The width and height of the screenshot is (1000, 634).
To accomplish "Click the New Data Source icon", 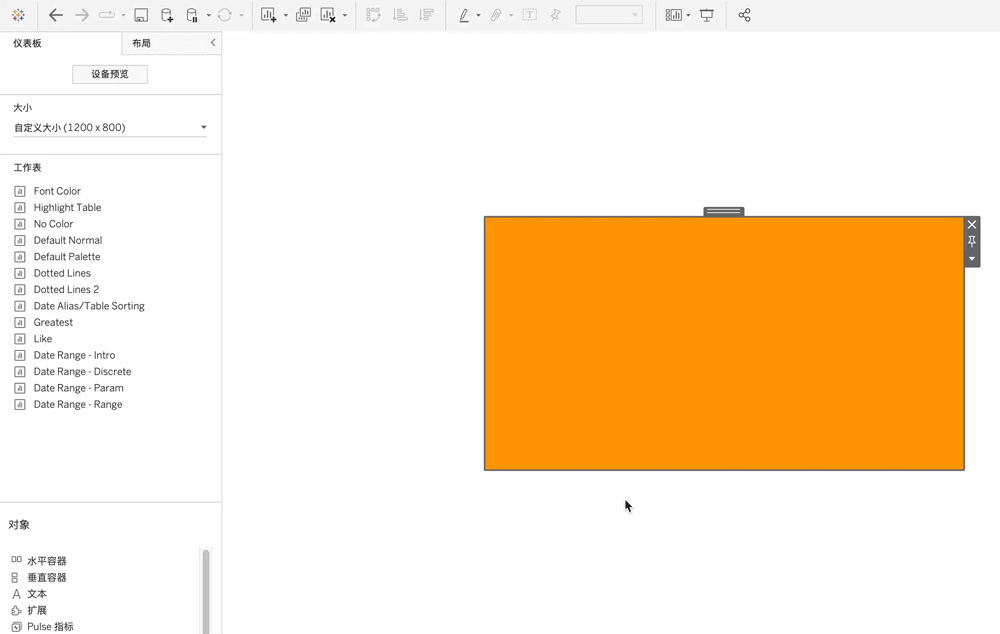I will (167, 15).
